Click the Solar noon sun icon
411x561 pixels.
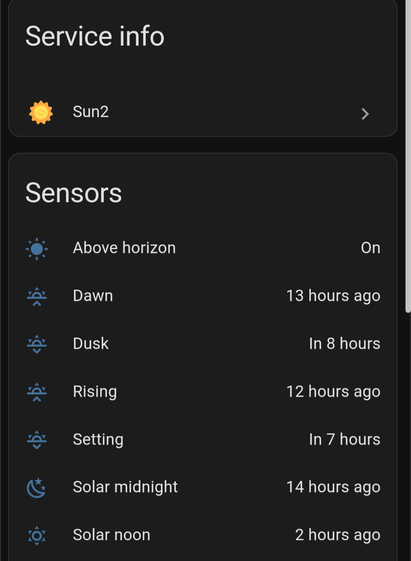[37, 536]
